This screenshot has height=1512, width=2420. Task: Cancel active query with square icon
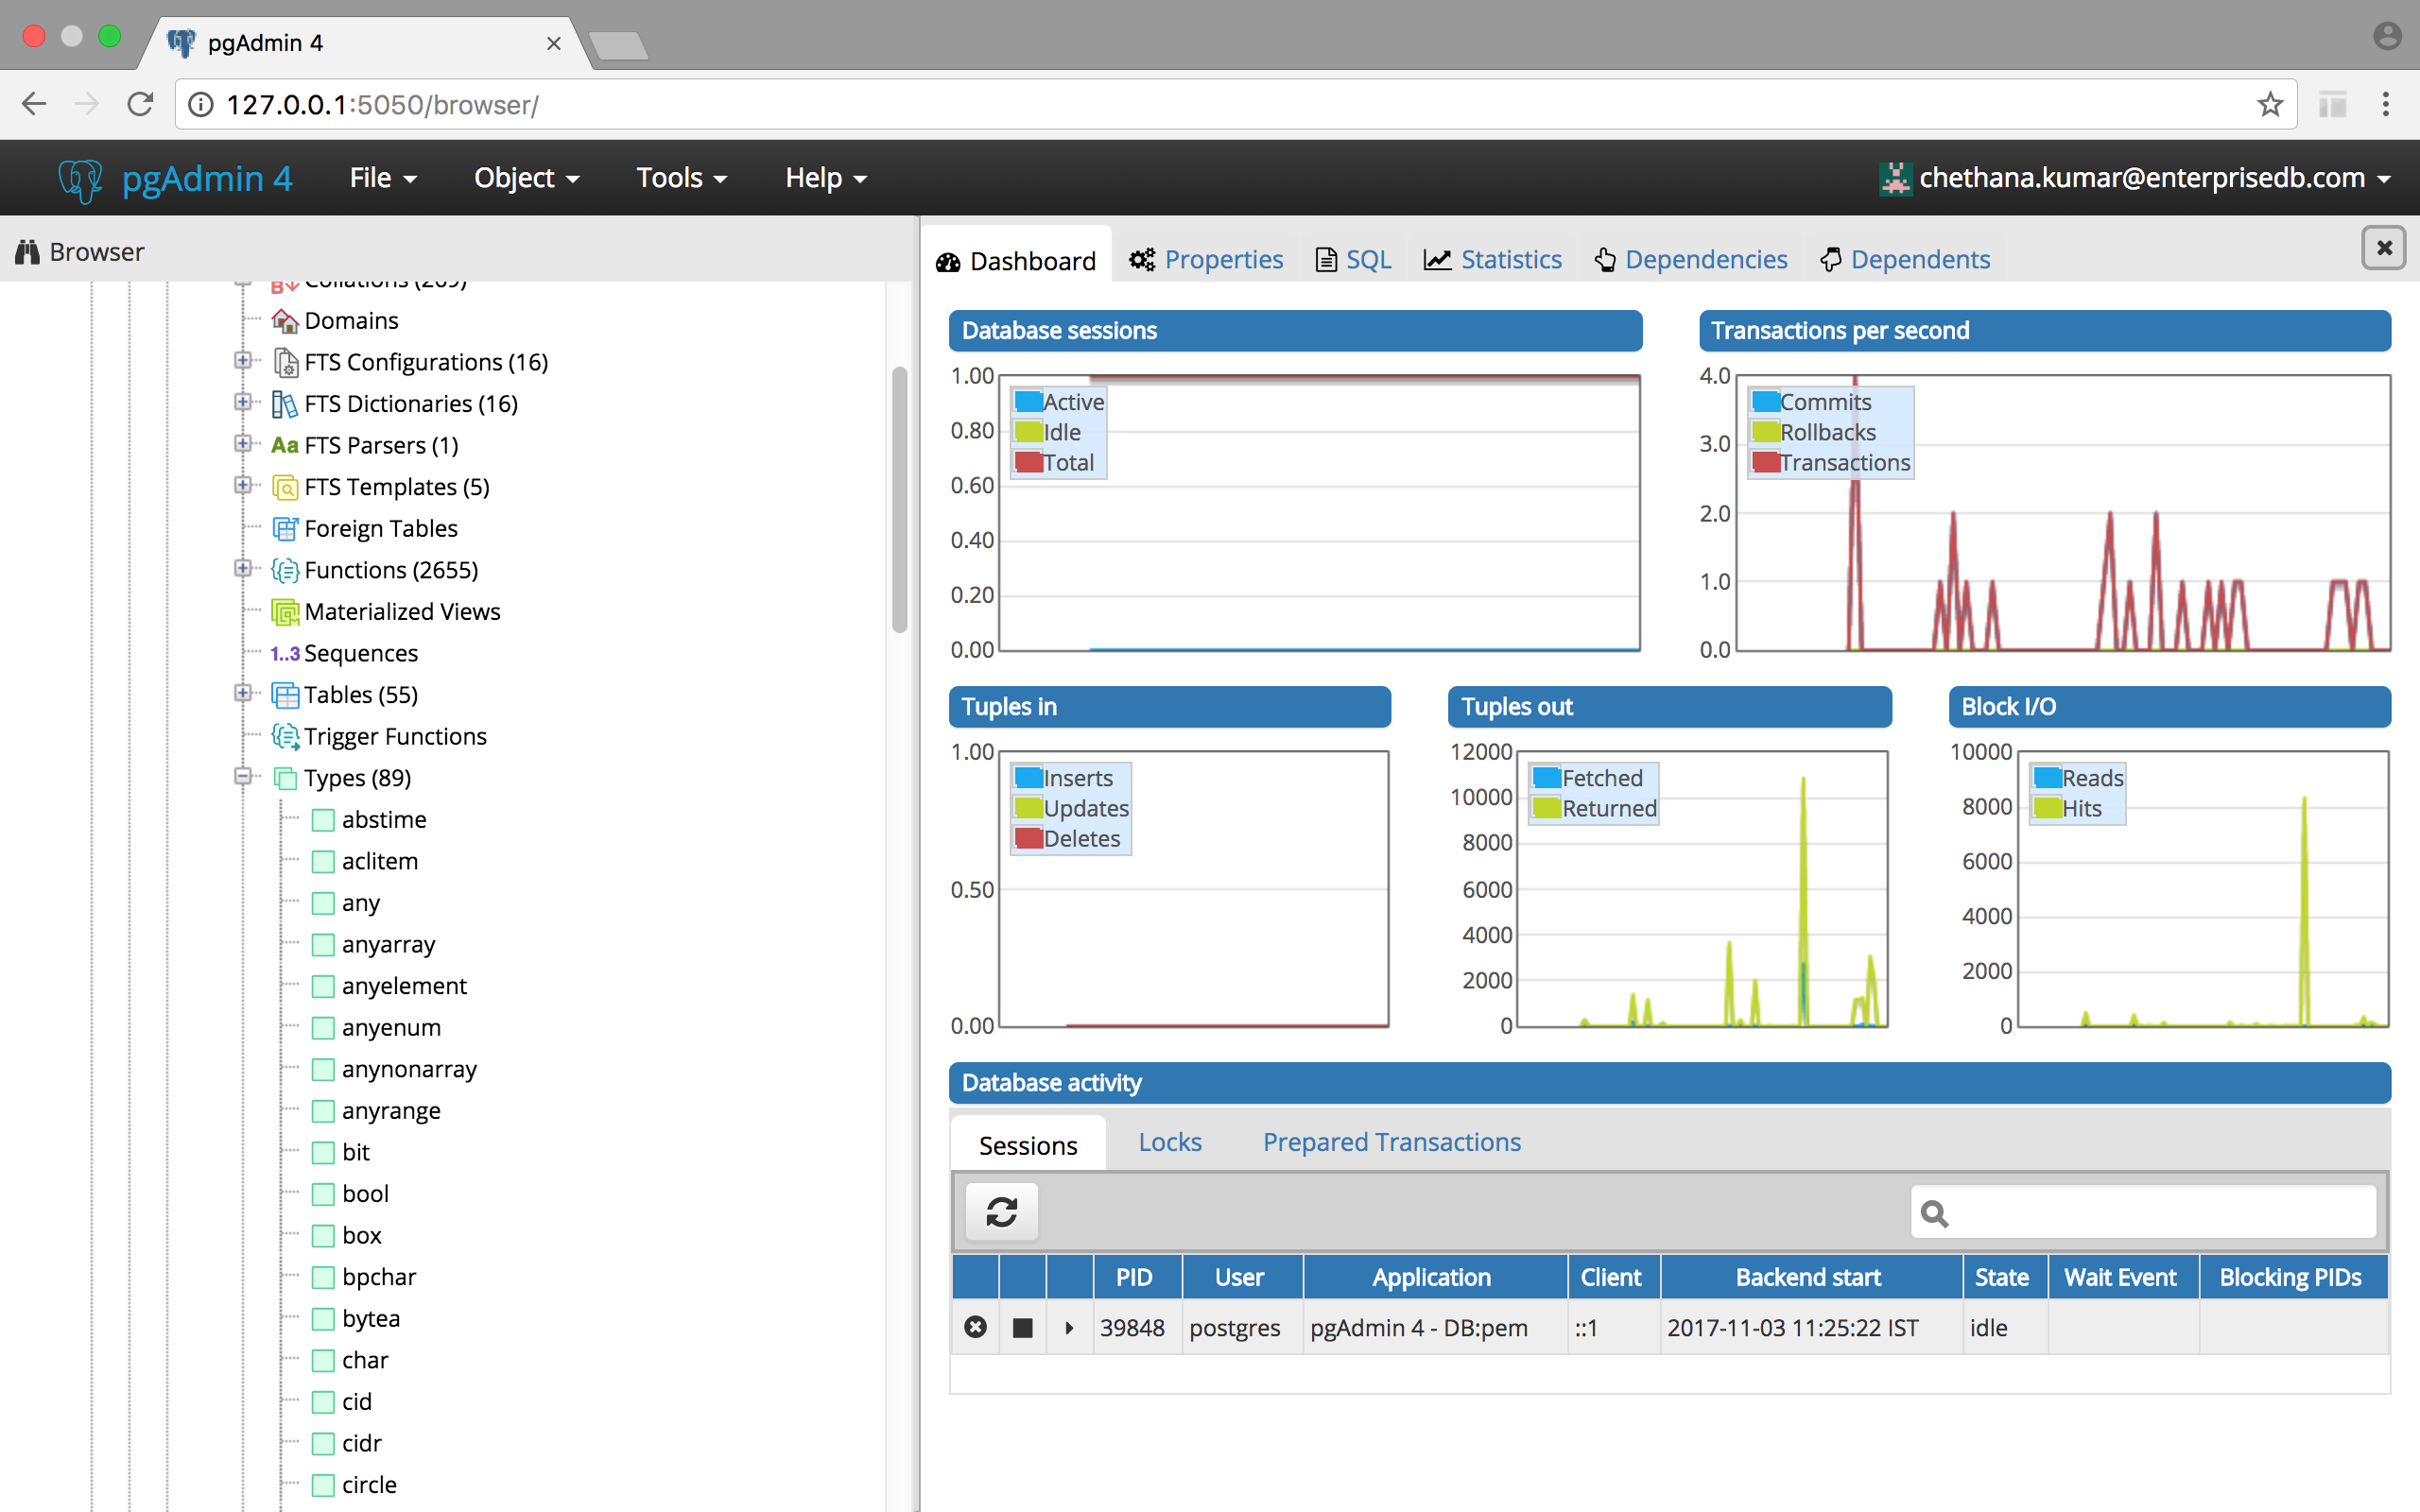click(1022, 1327)
